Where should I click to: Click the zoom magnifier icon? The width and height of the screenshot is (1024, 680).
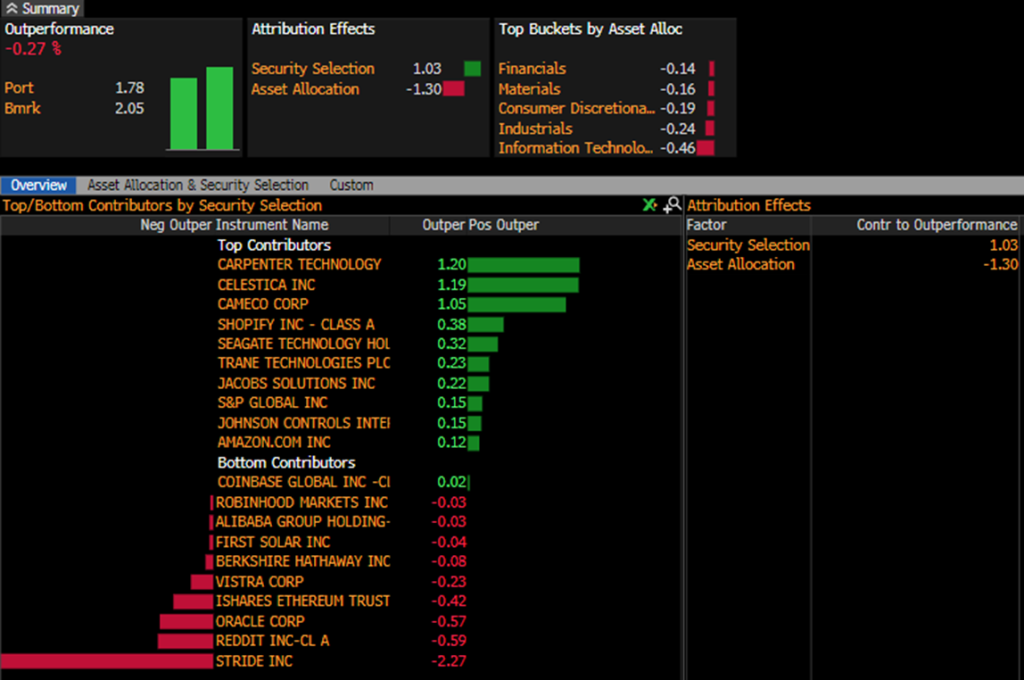pos(672,205)
